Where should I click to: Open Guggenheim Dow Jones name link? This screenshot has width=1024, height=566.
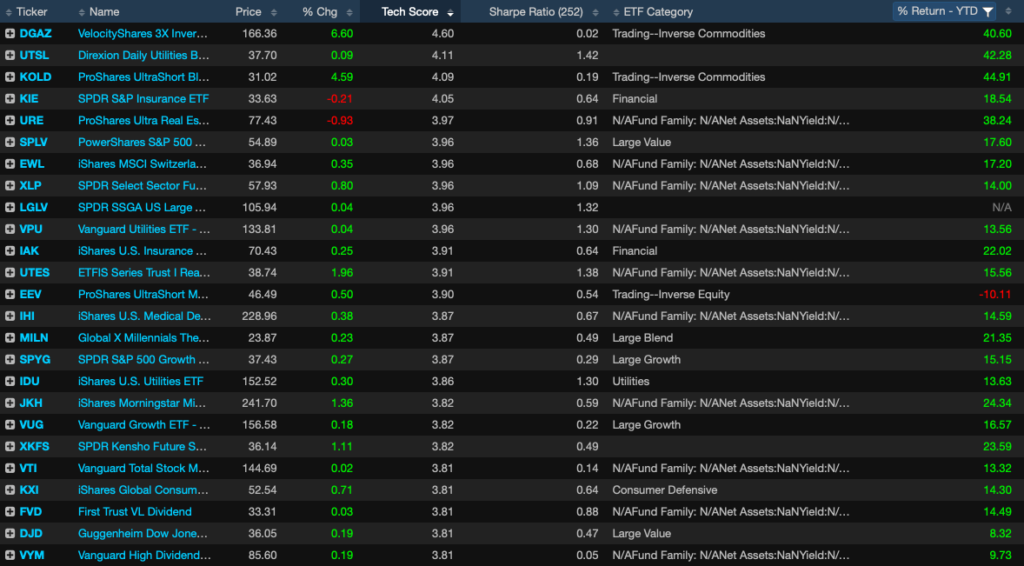click(142, 534)
